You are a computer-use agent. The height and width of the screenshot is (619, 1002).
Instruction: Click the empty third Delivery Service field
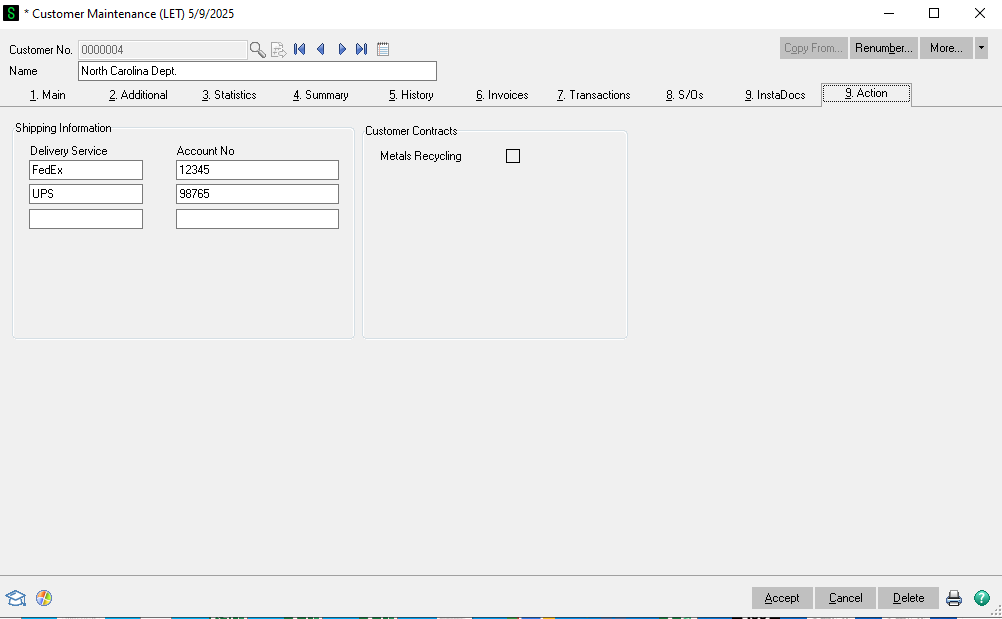86,219
